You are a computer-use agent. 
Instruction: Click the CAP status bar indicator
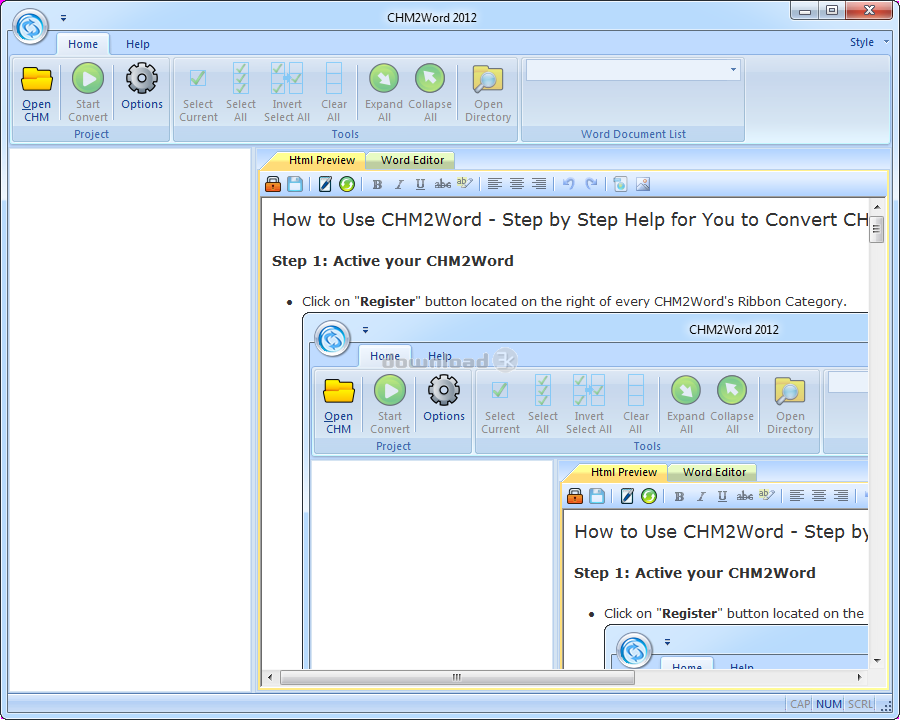point(800,704)
